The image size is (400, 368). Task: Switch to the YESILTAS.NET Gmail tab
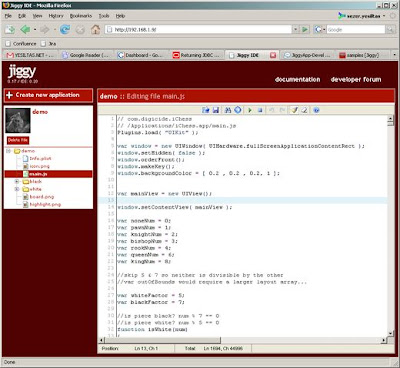31,55
